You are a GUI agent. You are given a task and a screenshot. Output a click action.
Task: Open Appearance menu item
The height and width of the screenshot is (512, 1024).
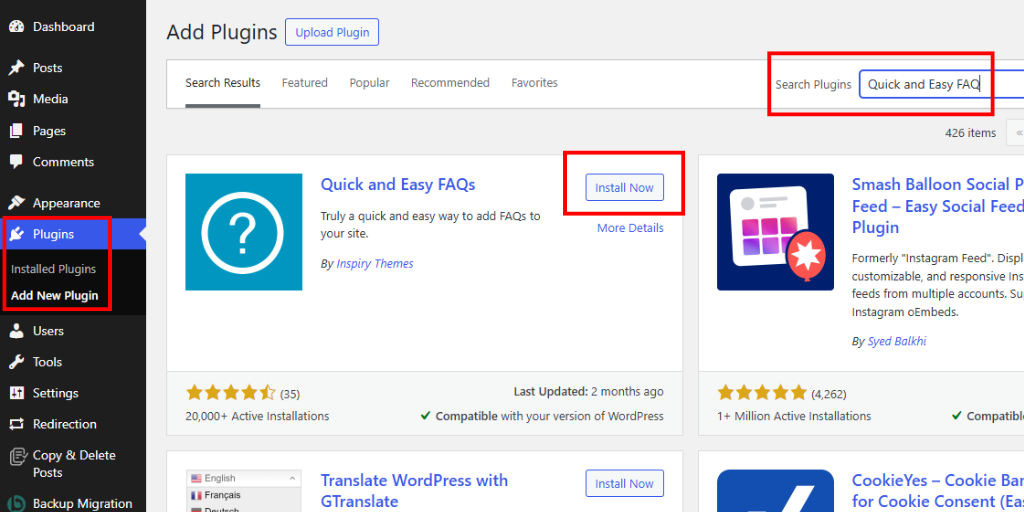pos(66,203)
